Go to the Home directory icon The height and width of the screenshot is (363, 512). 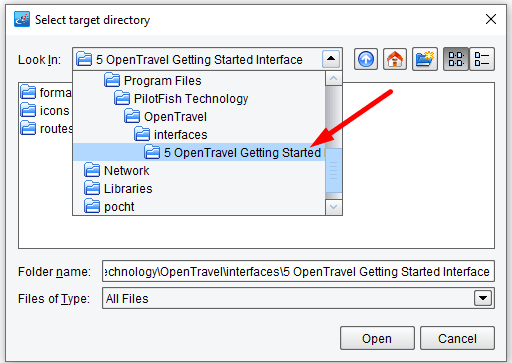pyautogui.click(x=395, y=59)
